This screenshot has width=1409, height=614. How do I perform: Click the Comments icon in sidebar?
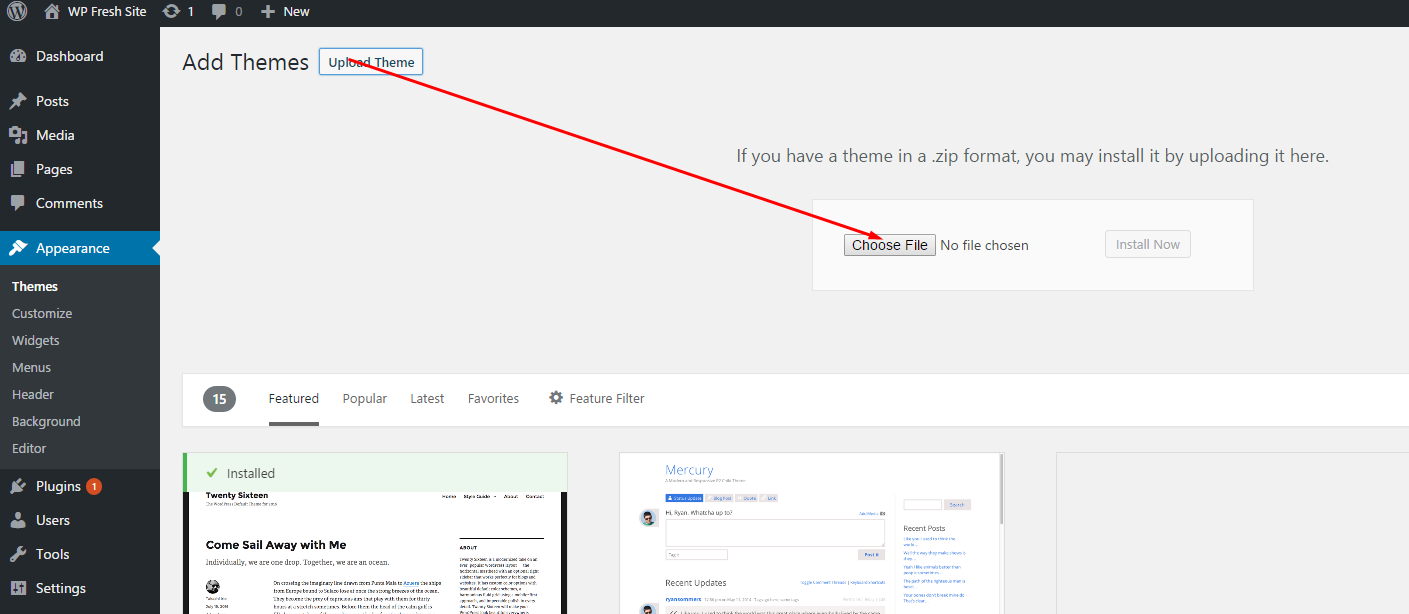(18, 203)
